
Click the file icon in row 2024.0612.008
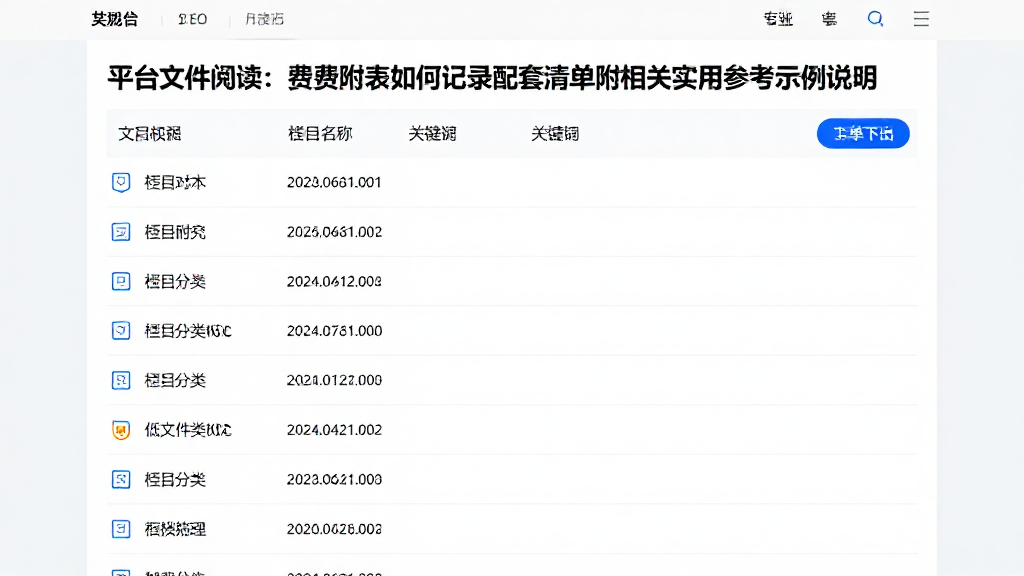121,281
